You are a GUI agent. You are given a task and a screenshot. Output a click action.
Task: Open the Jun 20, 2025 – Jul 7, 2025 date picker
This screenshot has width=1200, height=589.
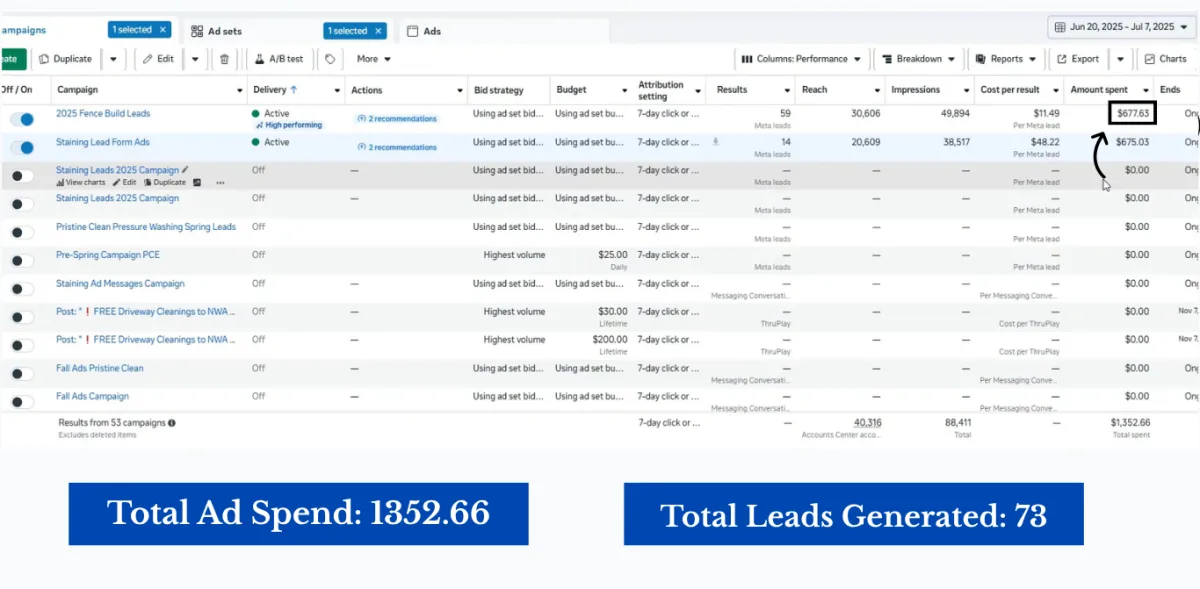tap(1121, 27)
